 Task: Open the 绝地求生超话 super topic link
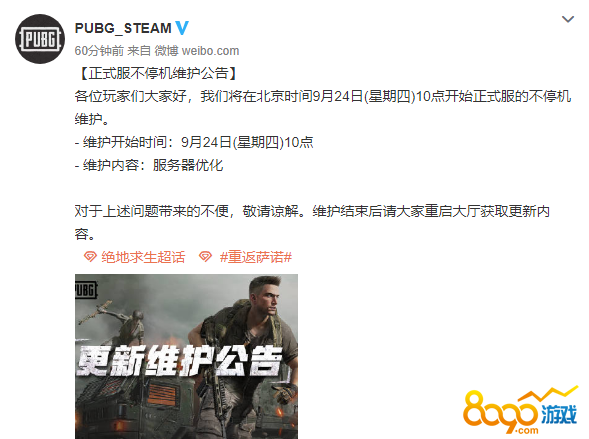point(143,257)
